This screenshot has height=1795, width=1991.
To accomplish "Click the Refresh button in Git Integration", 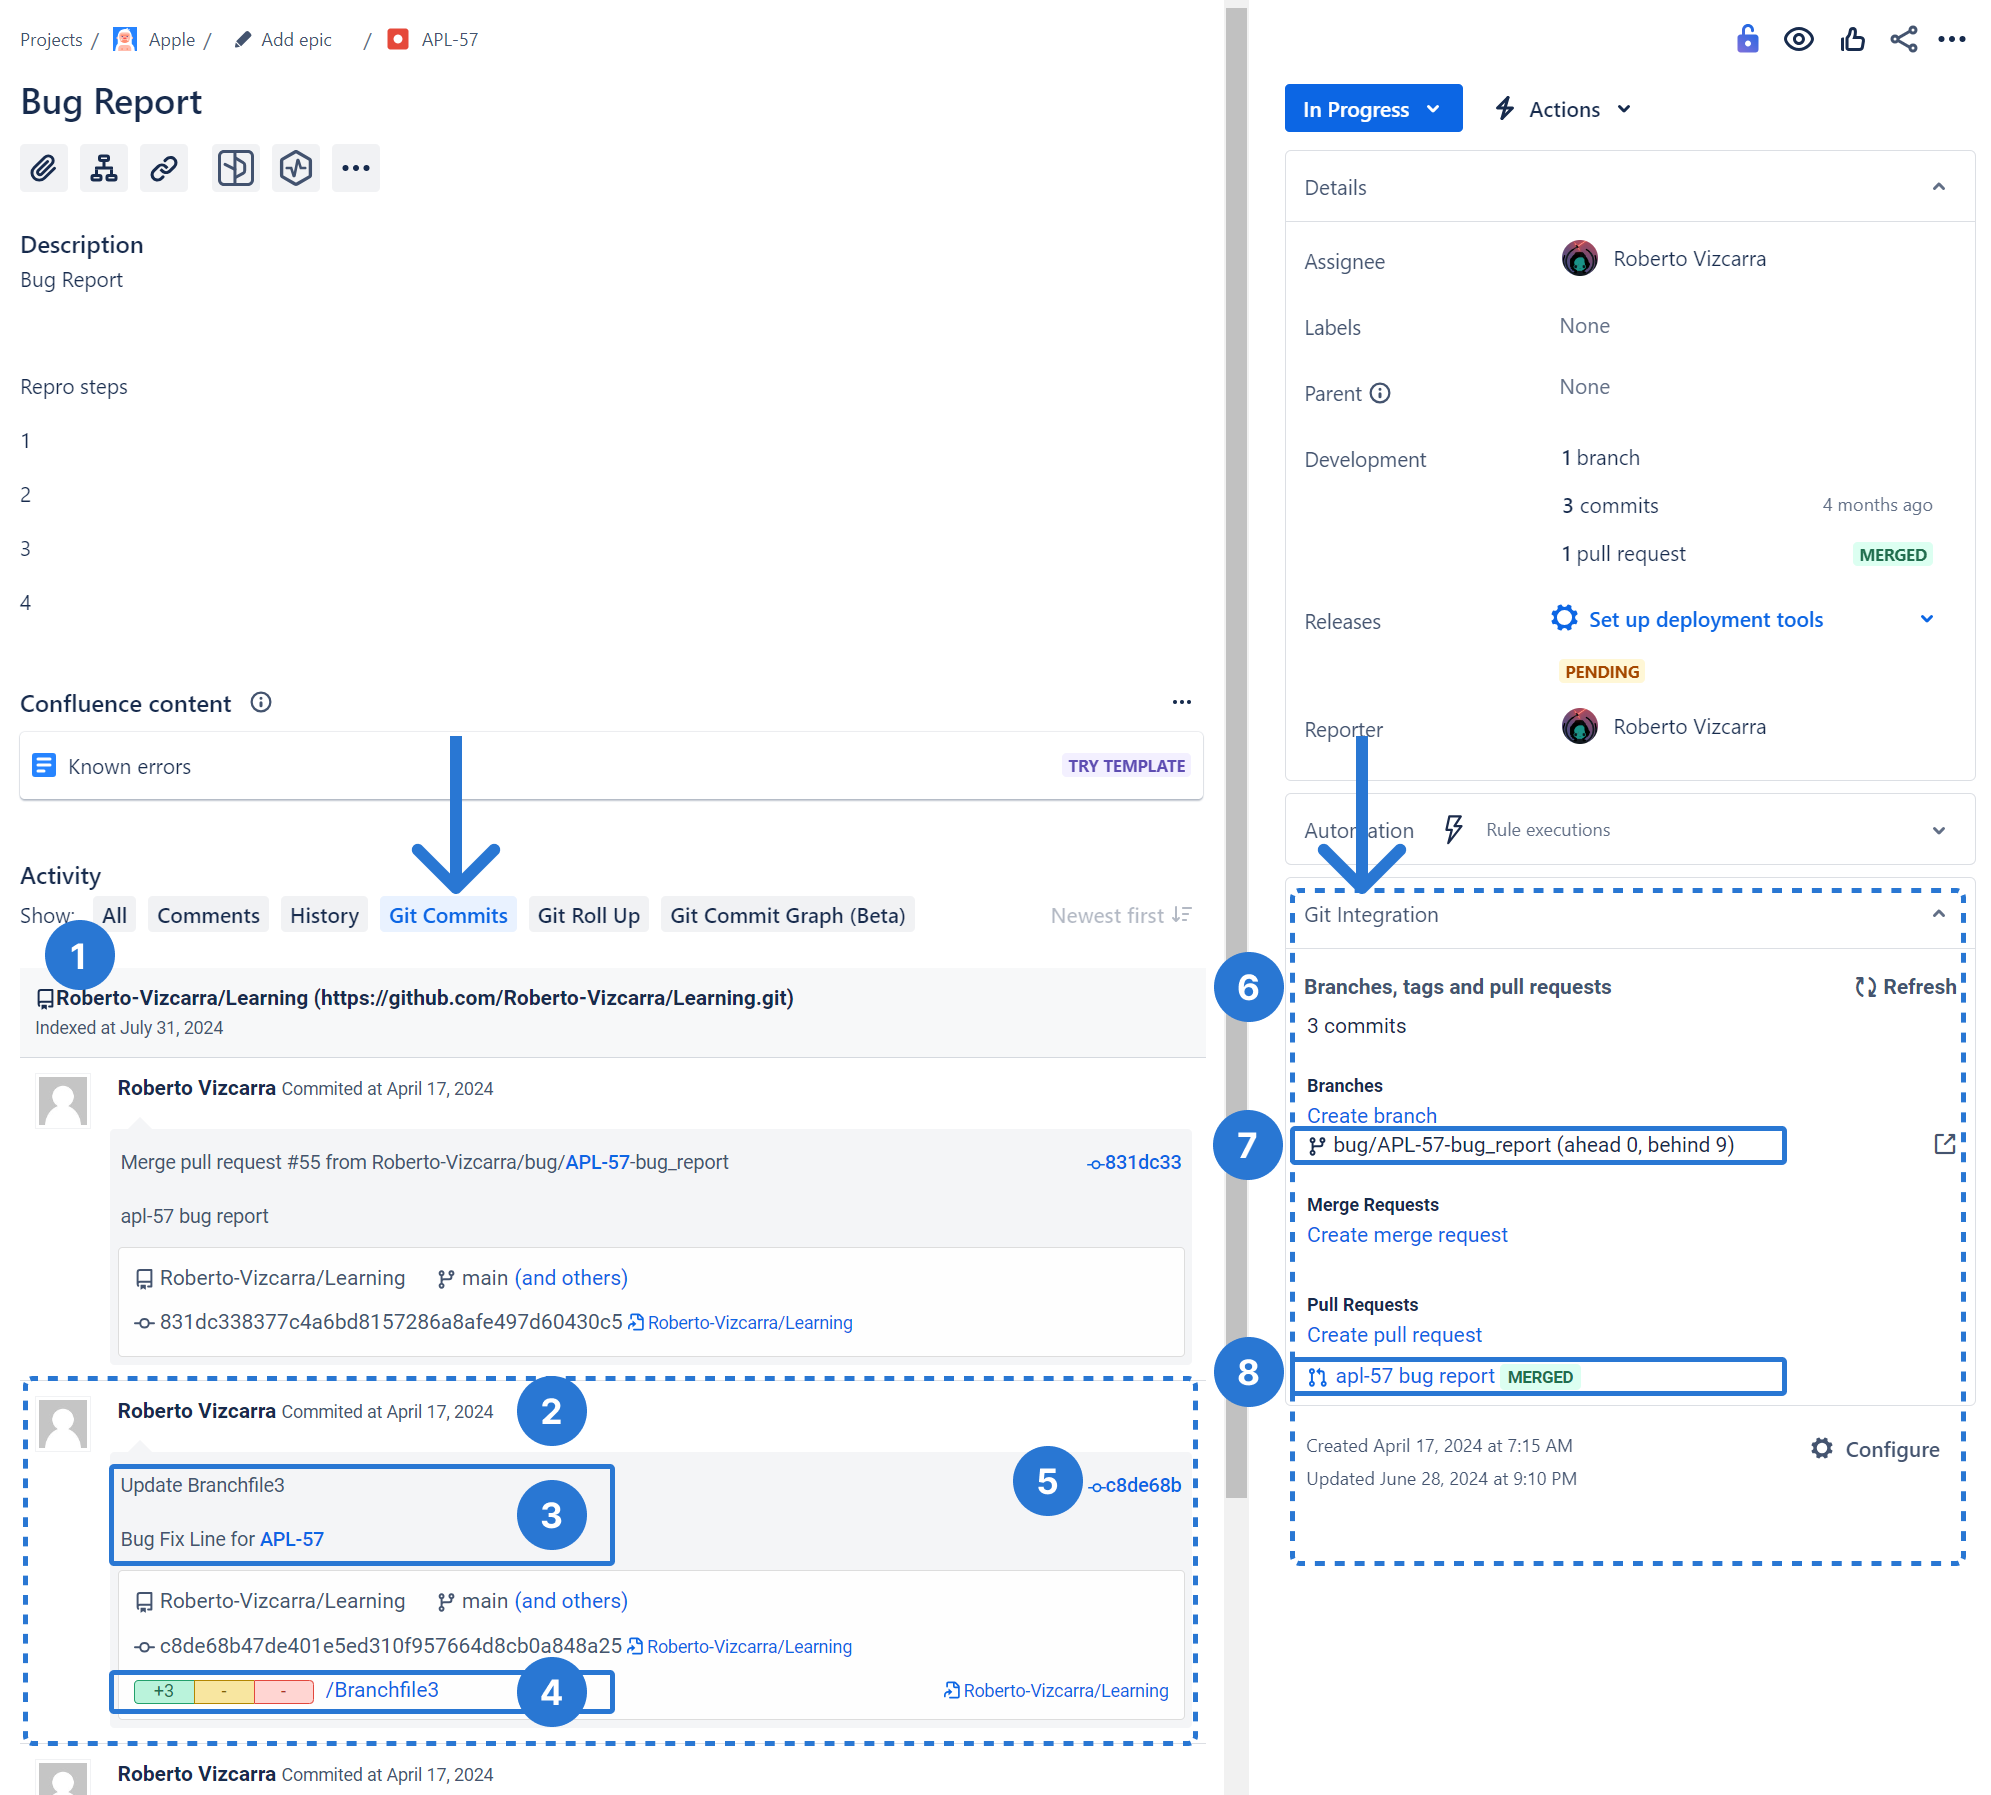I will pyautogui.click(x=1905, y=987).
